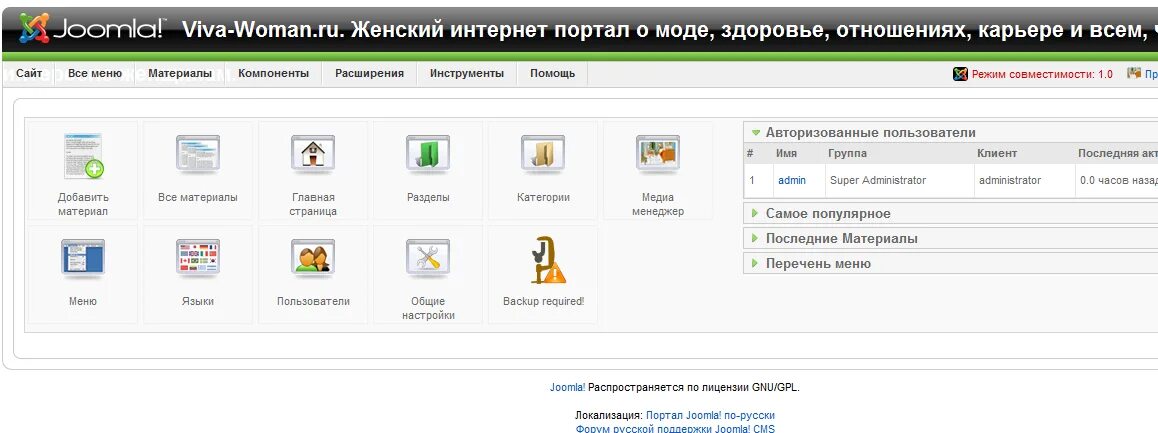Click the Имя column header
This screenshot has height=433, width=1158.
(x=787, y=154)
